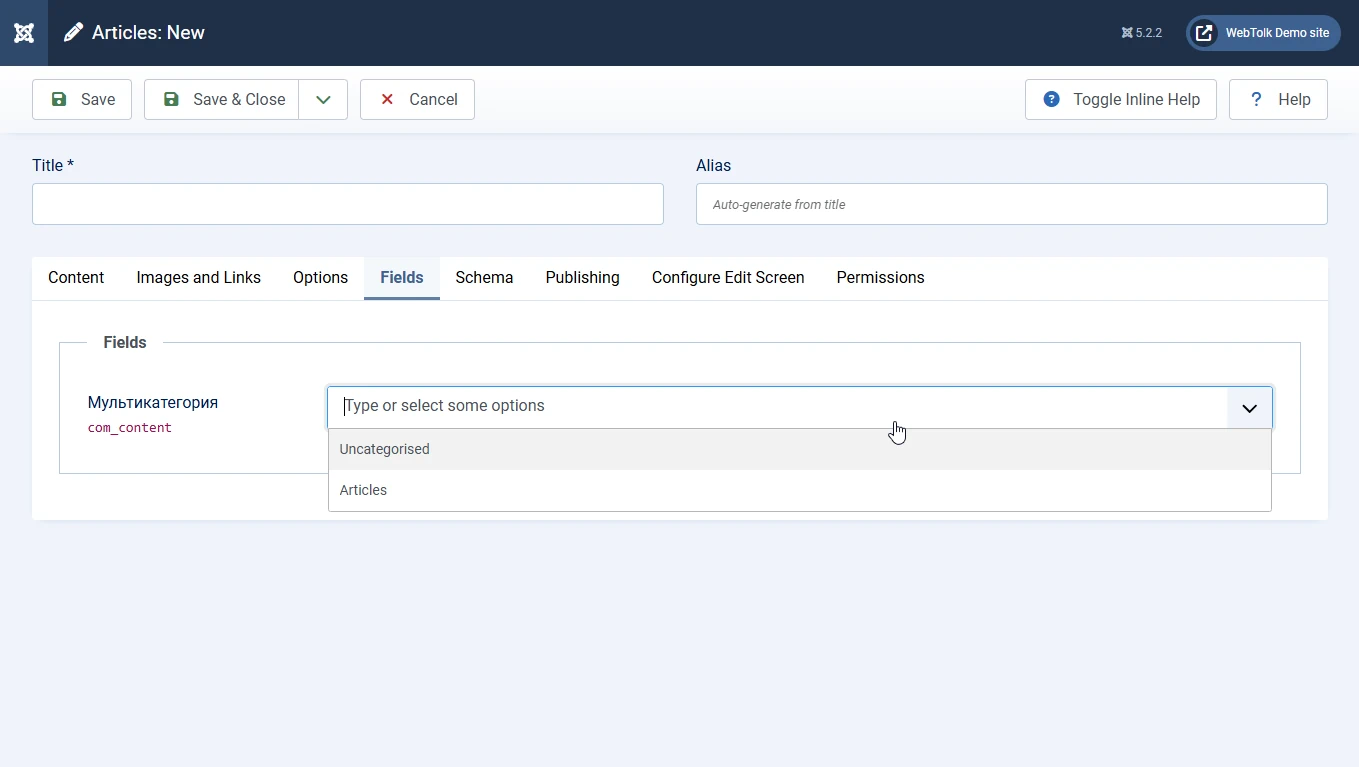Choose the Uncategorised option

[x=800, y=449]
